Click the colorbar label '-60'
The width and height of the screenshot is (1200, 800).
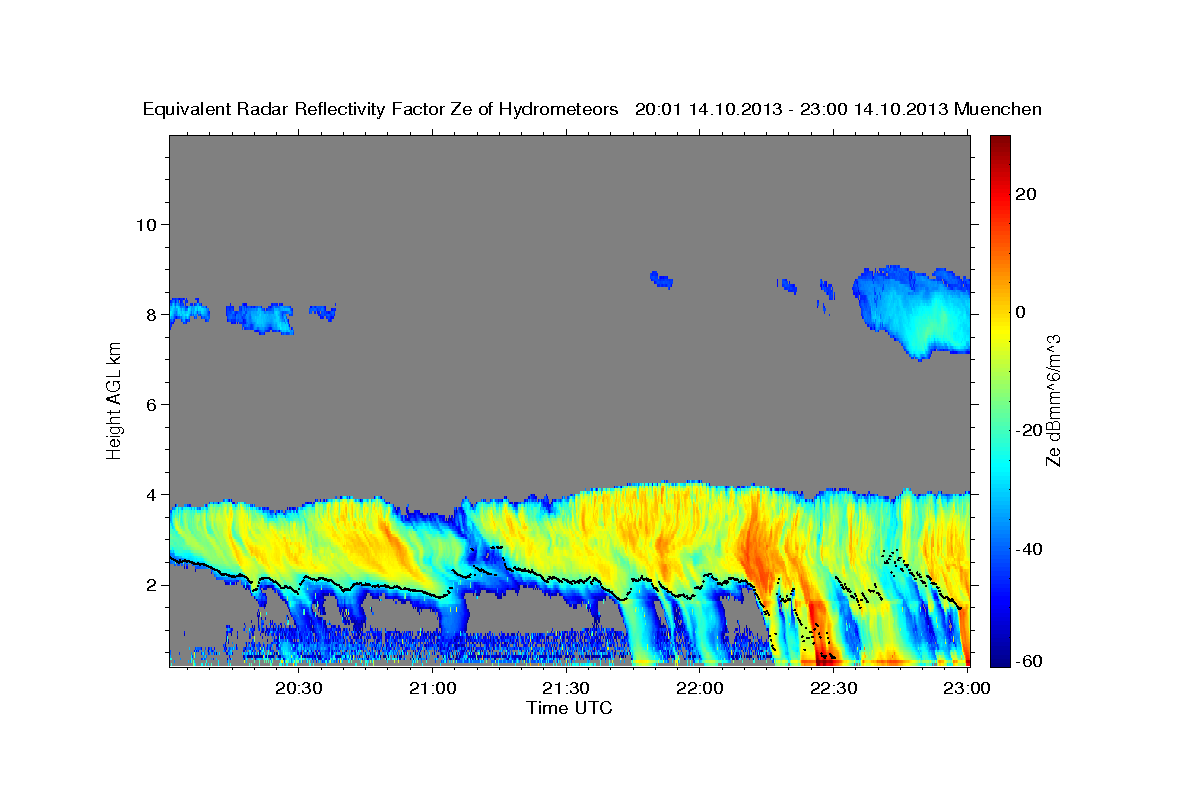click(x=1028, y=660)
